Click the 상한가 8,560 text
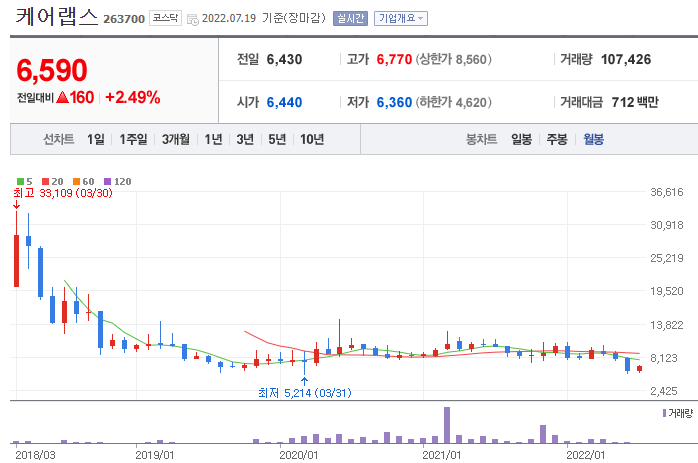The height and width of the screenshot is (463, 698). pos(454,59)
